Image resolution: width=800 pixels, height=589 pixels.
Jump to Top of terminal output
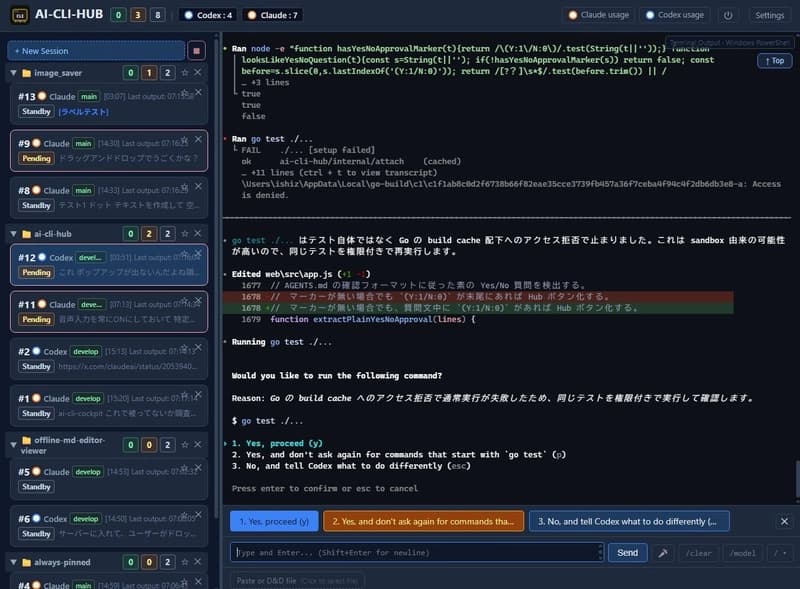[x=774, y=61]
